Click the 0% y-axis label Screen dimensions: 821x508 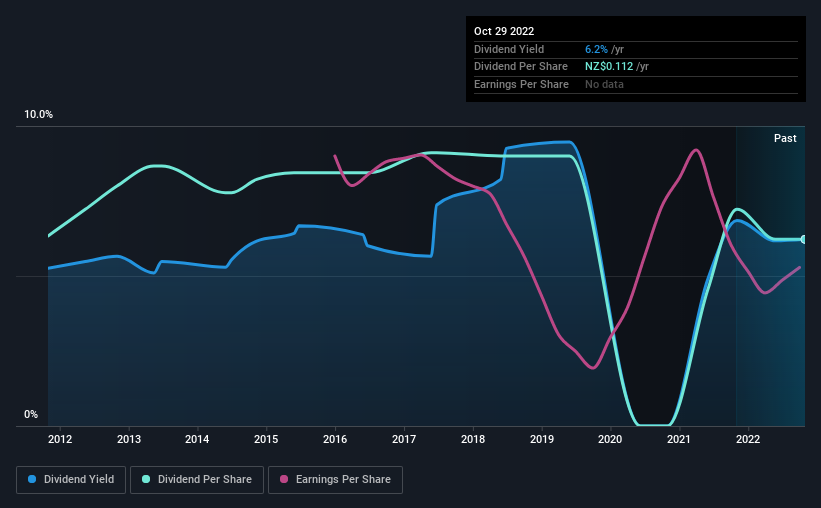(31, 414)
